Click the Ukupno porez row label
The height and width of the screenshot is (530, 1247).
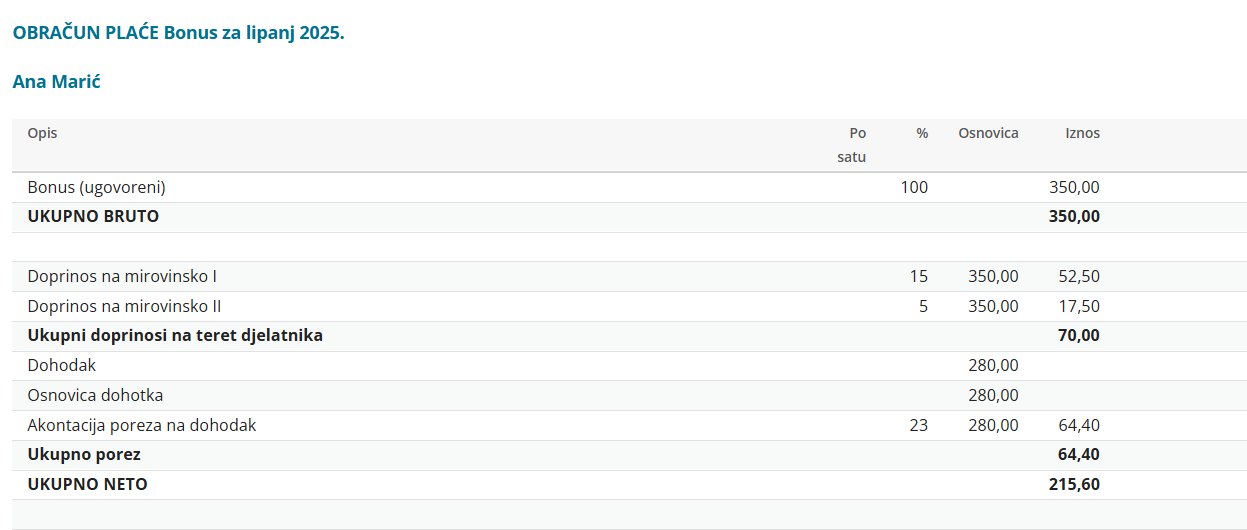[84, 455]
